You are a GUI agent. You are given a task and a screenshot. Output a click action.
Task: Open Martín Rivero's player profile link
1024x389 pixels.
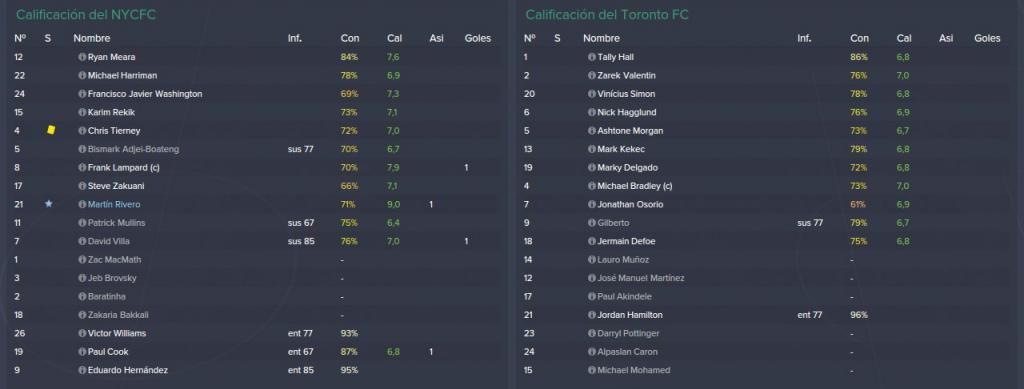pos(114,204)
